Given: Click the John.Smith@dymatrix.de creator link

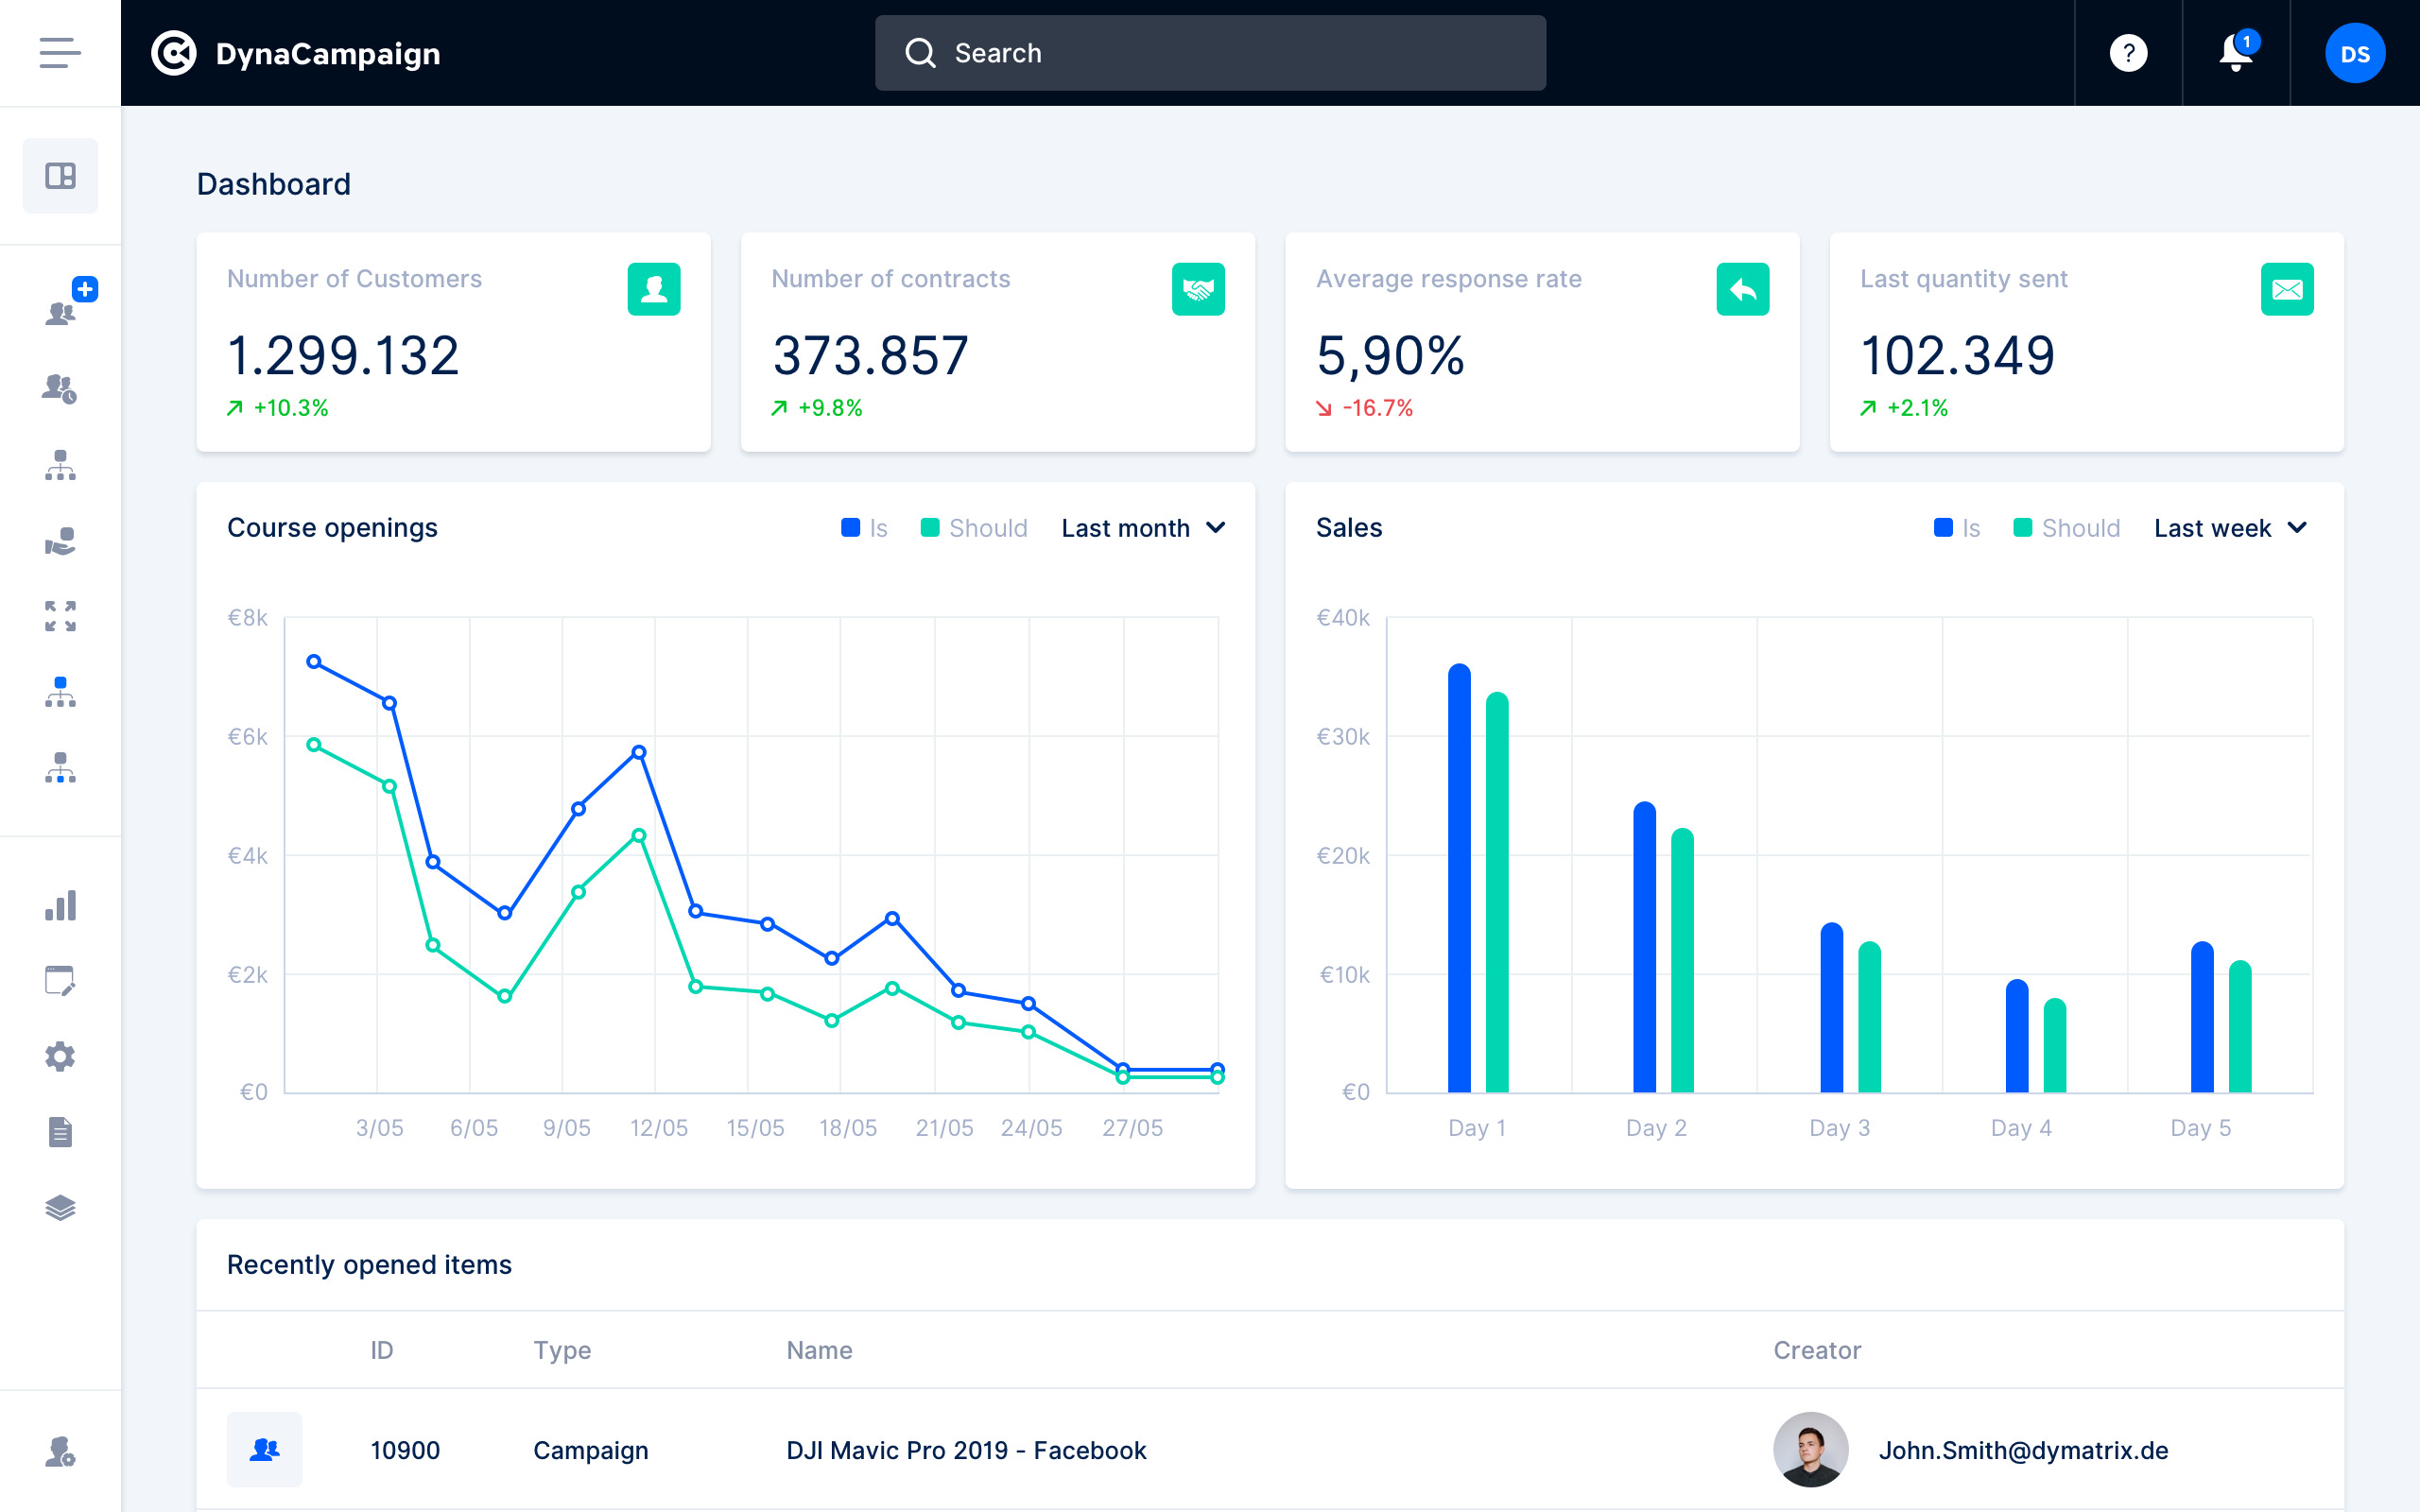Looking at the screenshot, I should point(2022,1450).
